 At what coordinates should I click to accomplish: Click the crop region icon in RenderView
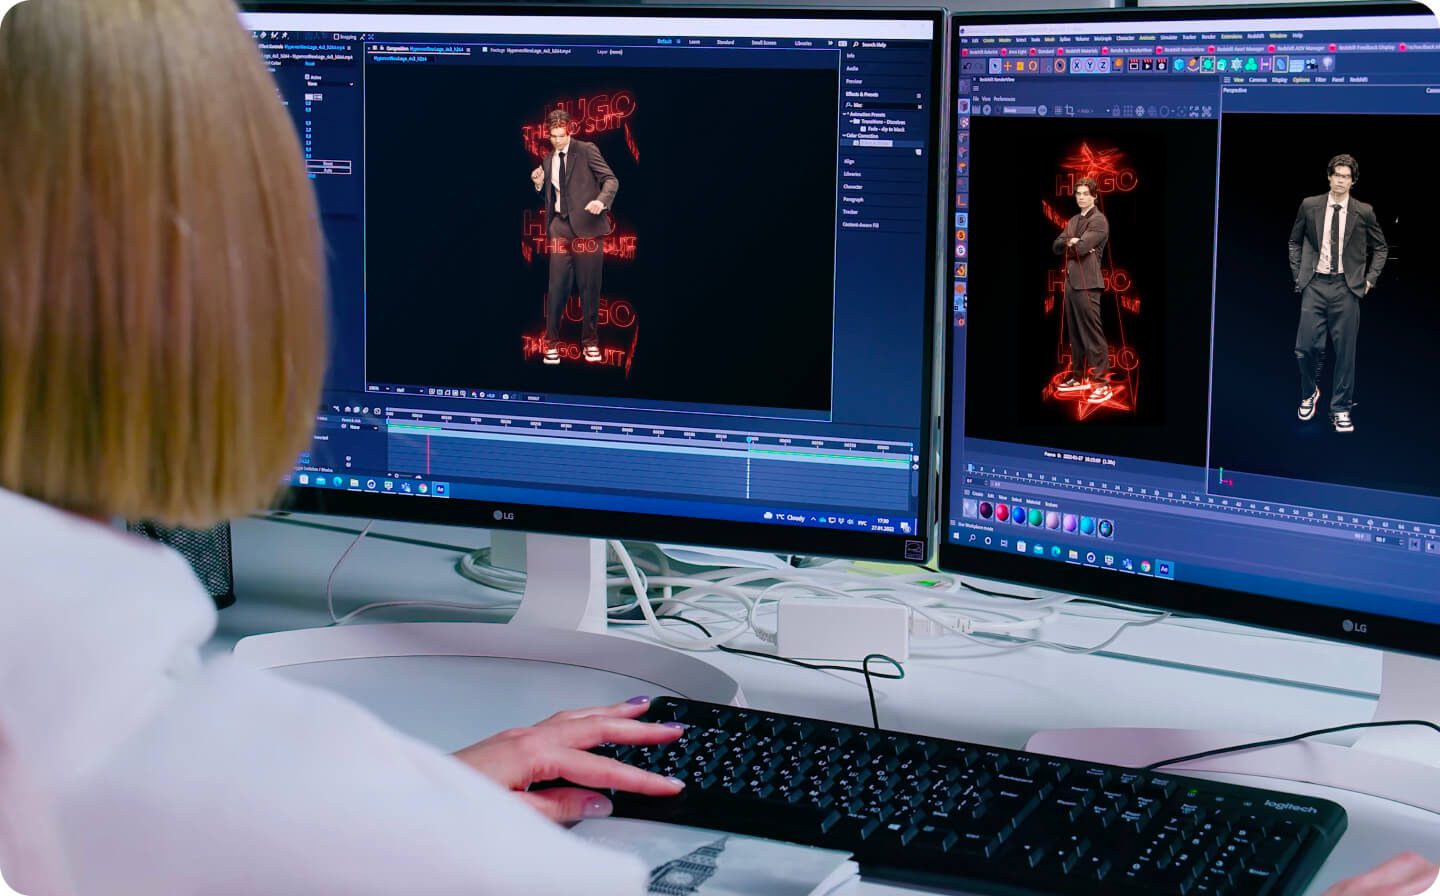[1069, 111]
